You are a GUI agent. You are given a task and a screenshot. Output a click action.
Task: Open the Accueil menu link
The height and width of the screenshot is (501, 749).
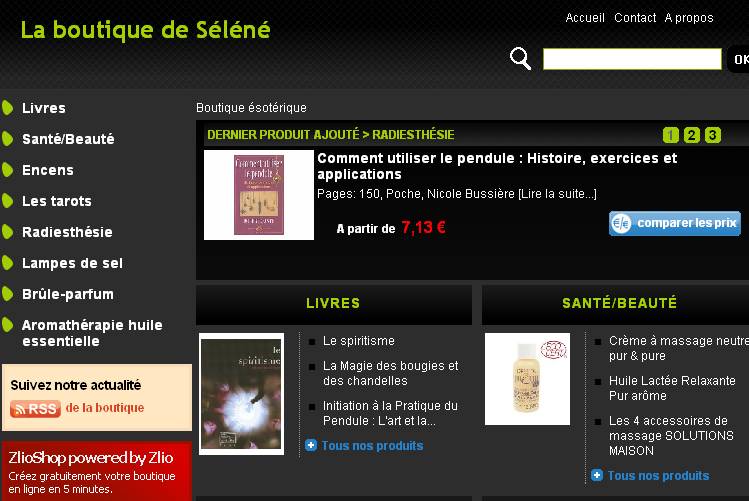[x=585, y=18]
